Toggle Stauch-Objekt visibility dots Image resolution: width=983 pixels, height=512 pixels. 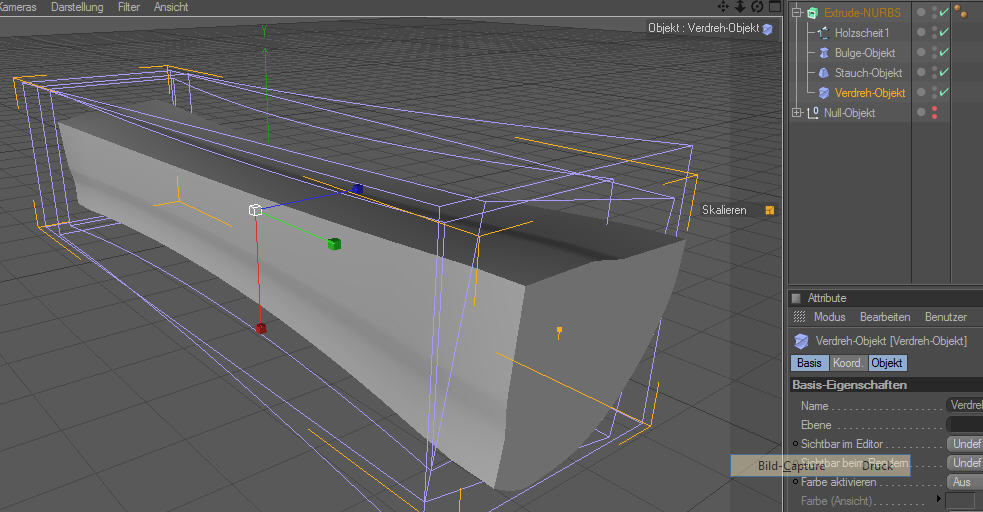[x=934, y=73]
